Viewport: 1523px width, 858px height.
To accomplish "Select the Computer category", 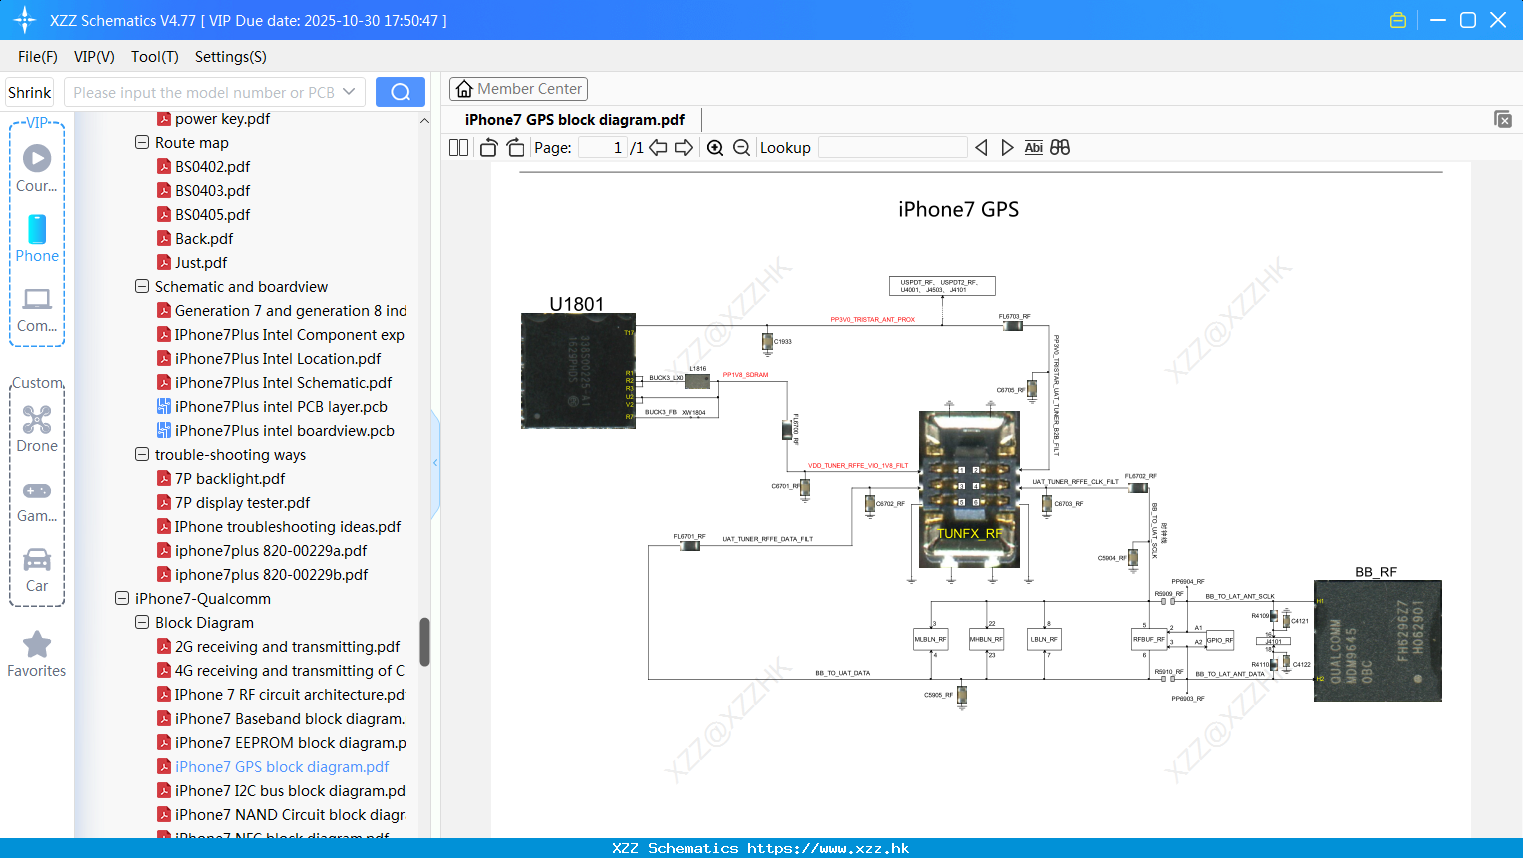I will coord(37,310).
